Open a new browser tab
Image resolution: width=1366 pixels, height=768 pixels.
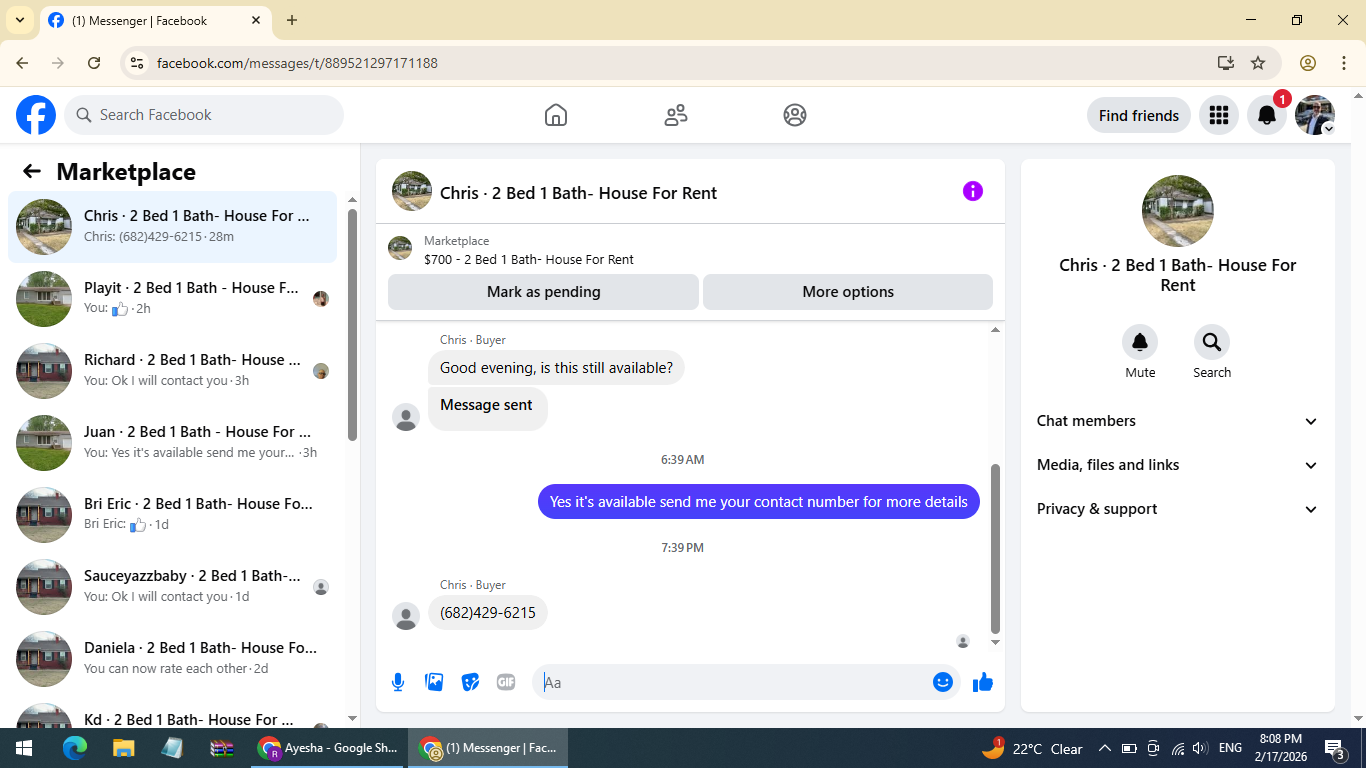(292, 20)
